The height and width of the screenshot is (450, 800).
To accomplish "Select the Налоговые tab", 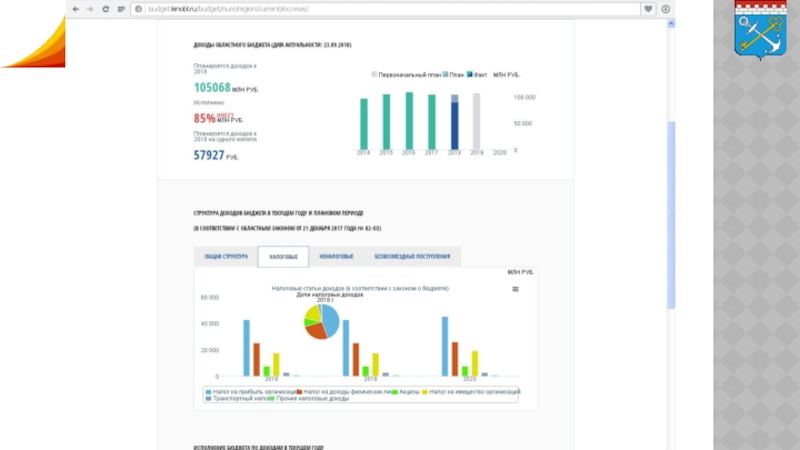I will click(283, 256).
